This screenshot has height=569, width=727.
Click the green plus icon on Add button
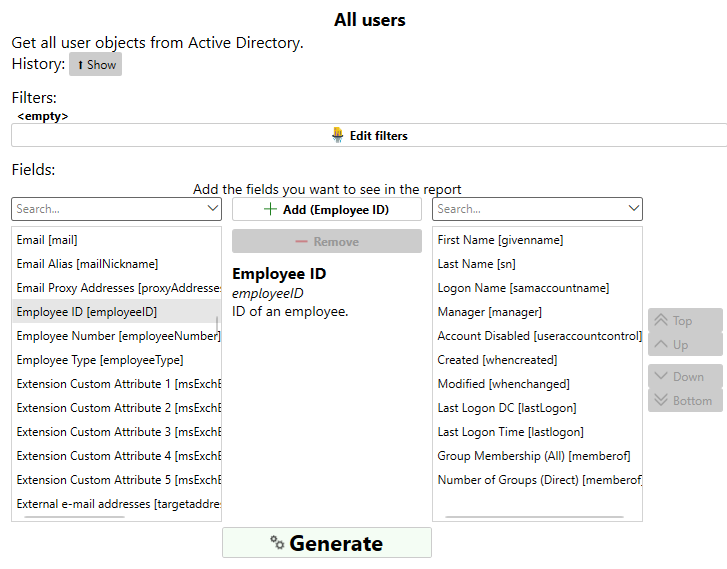point(270,209)
